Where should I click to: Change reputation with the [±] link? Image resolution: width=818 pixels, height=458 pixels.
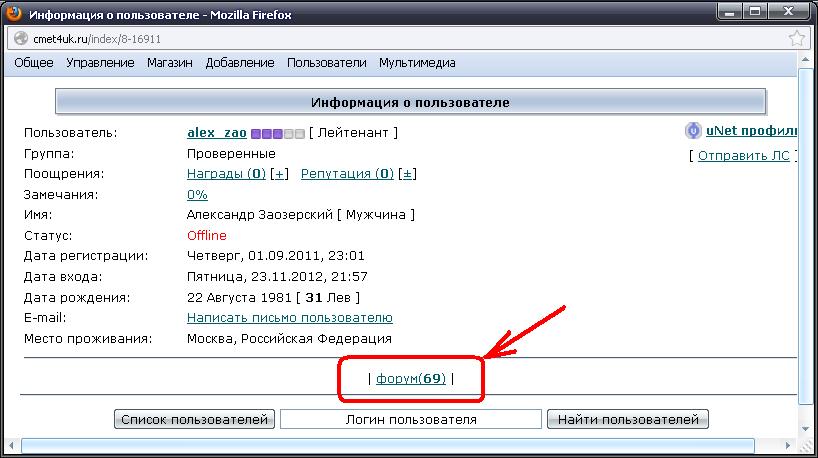click(x=407, y=174)
